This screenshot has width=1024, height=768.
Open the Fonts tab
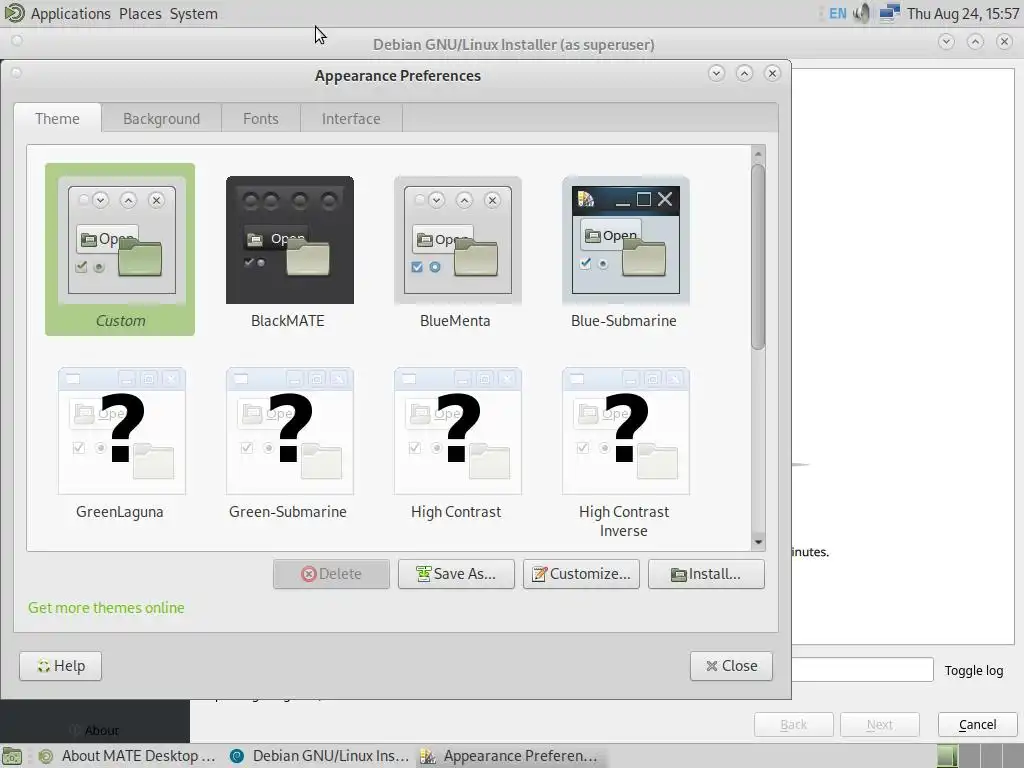(261, 118)
